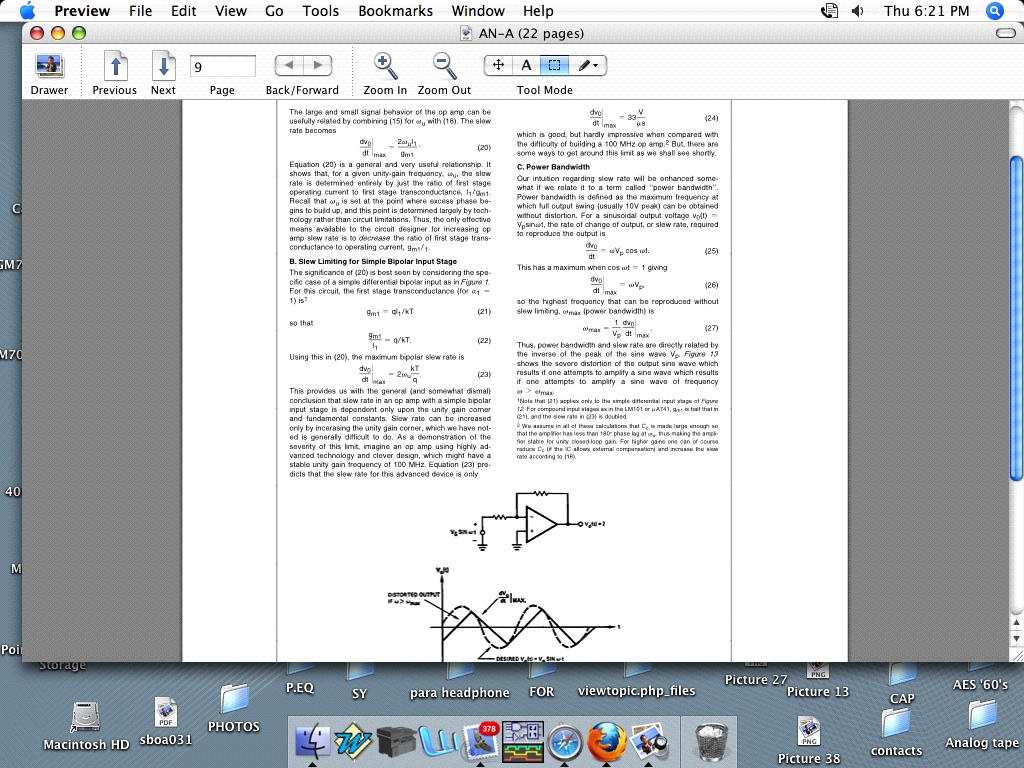Open the Apple menu

point(27,10)
